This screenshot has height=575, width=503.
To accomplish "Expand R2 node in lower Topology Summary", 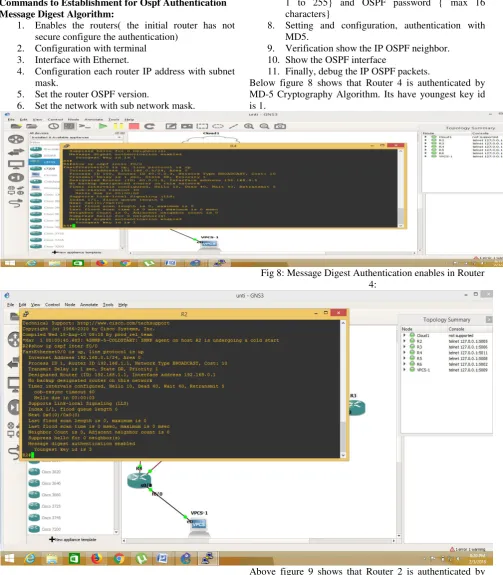I will (x=405, y=341).
